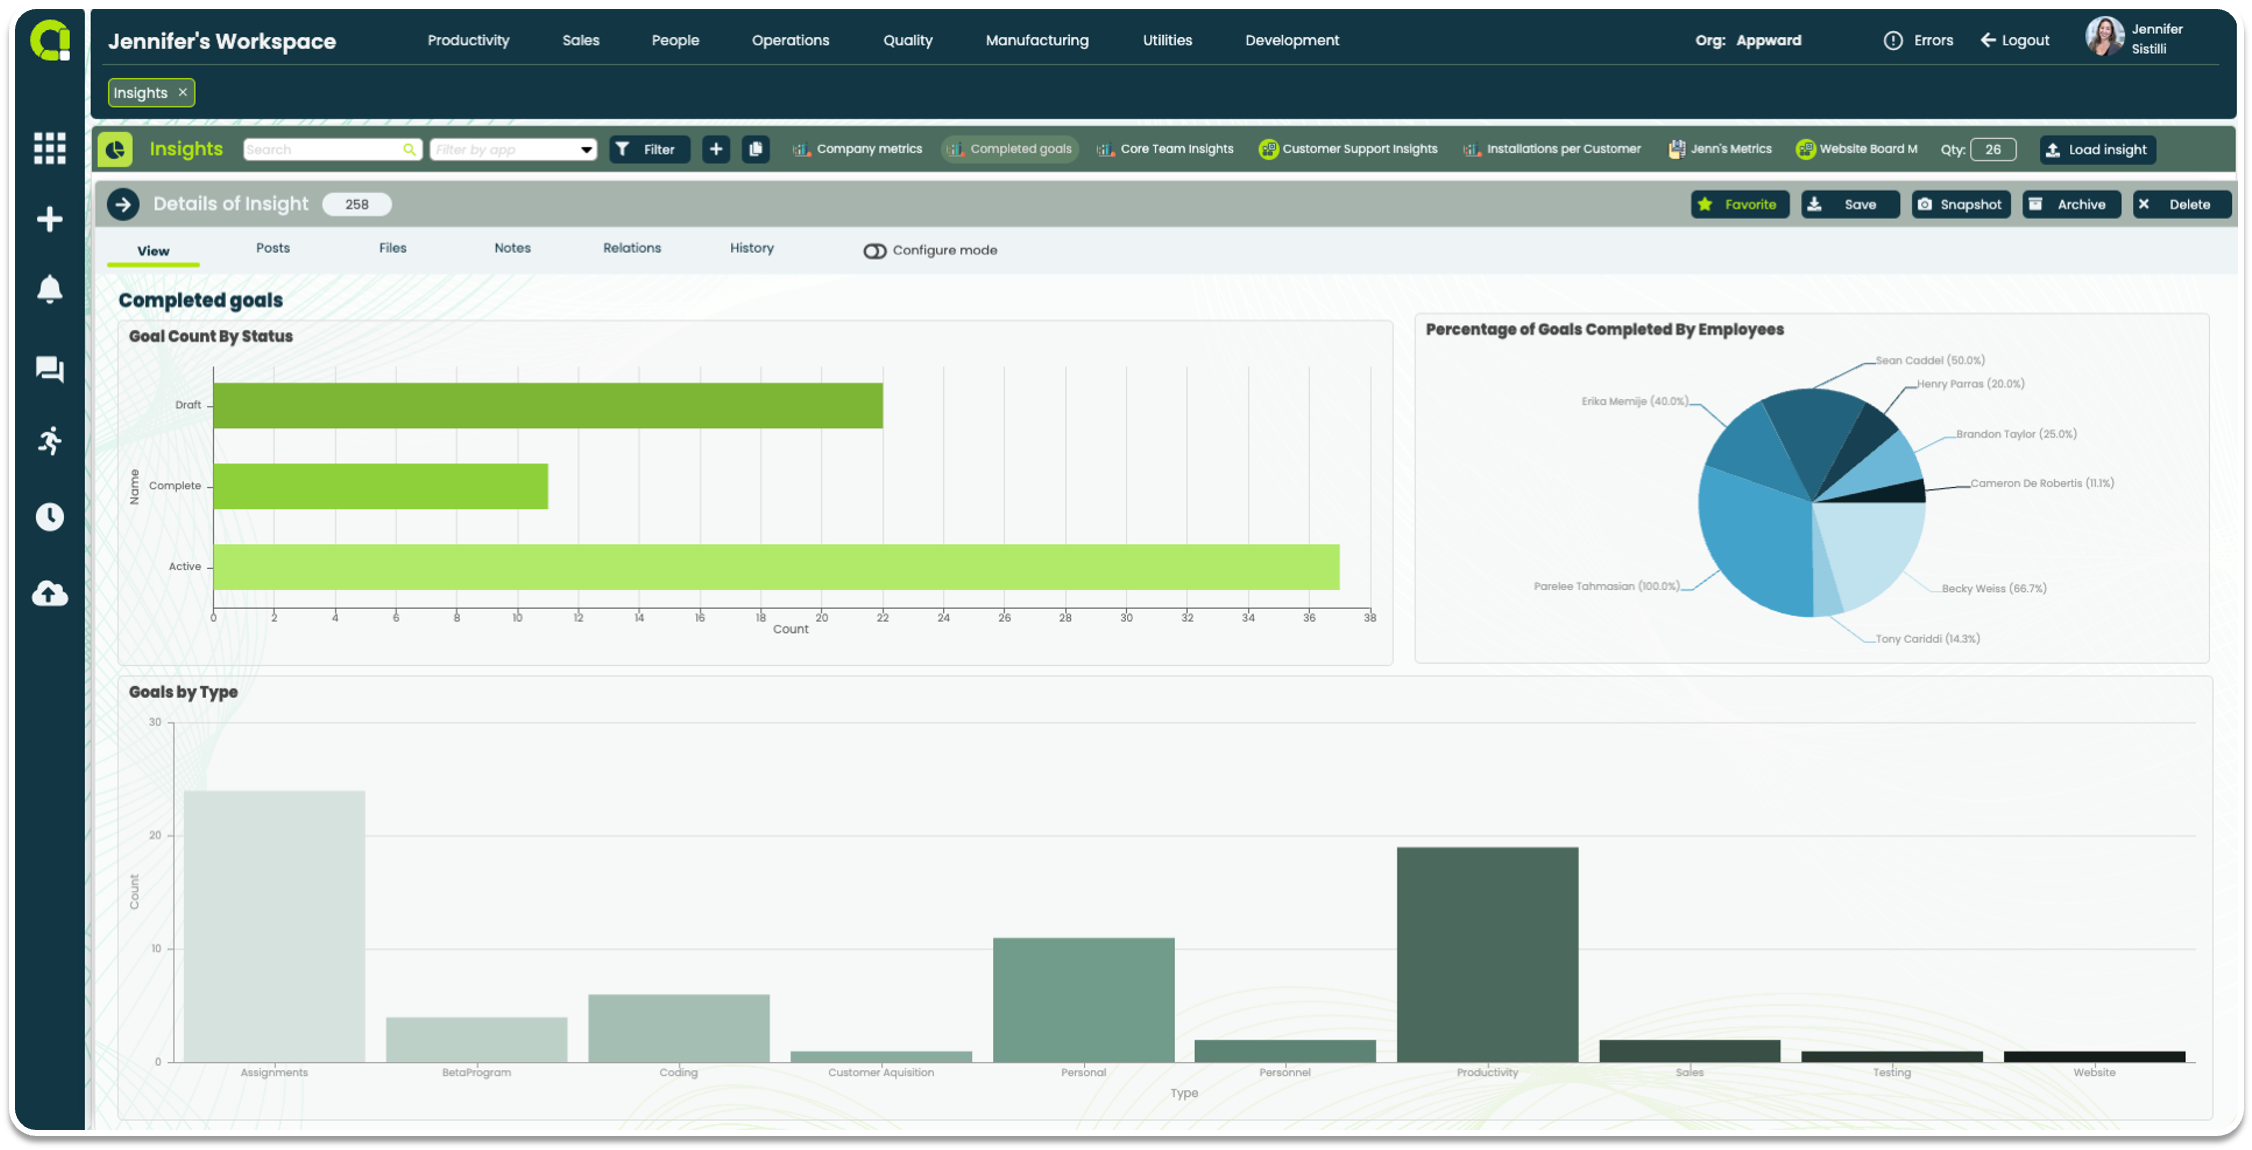Click the plus icon in left sidebar

pyautogui.click(x=49, y=219)
